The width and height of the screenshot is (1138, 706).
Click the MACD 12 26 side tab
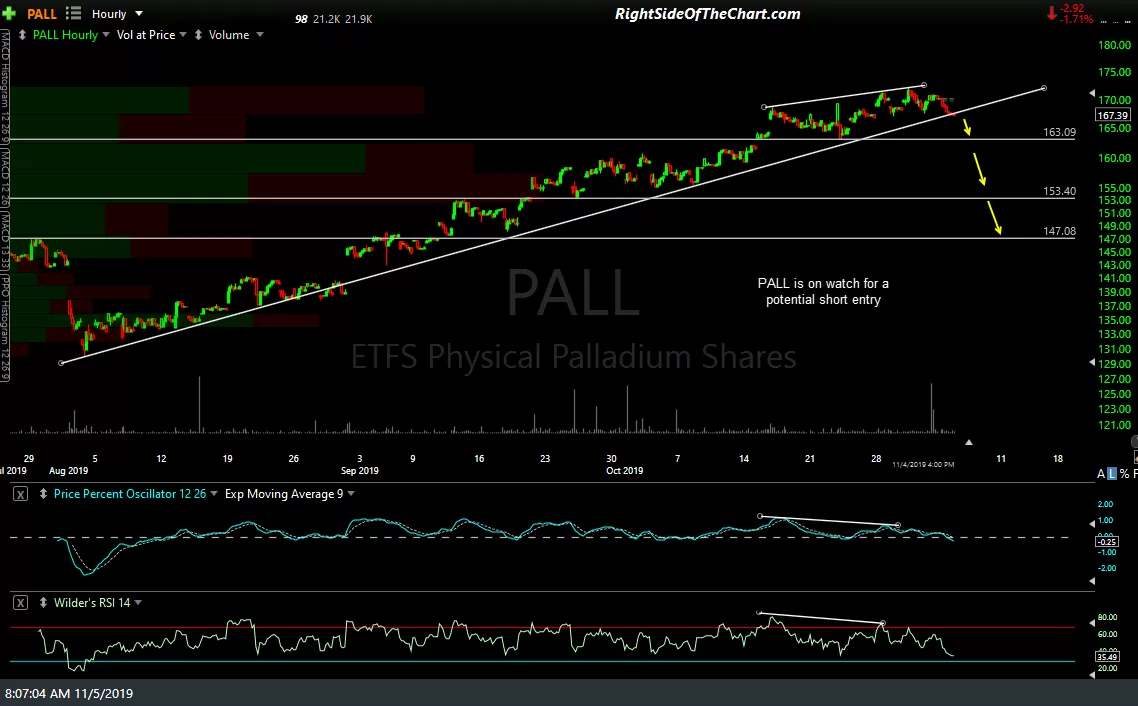click(x=4, y=178)
